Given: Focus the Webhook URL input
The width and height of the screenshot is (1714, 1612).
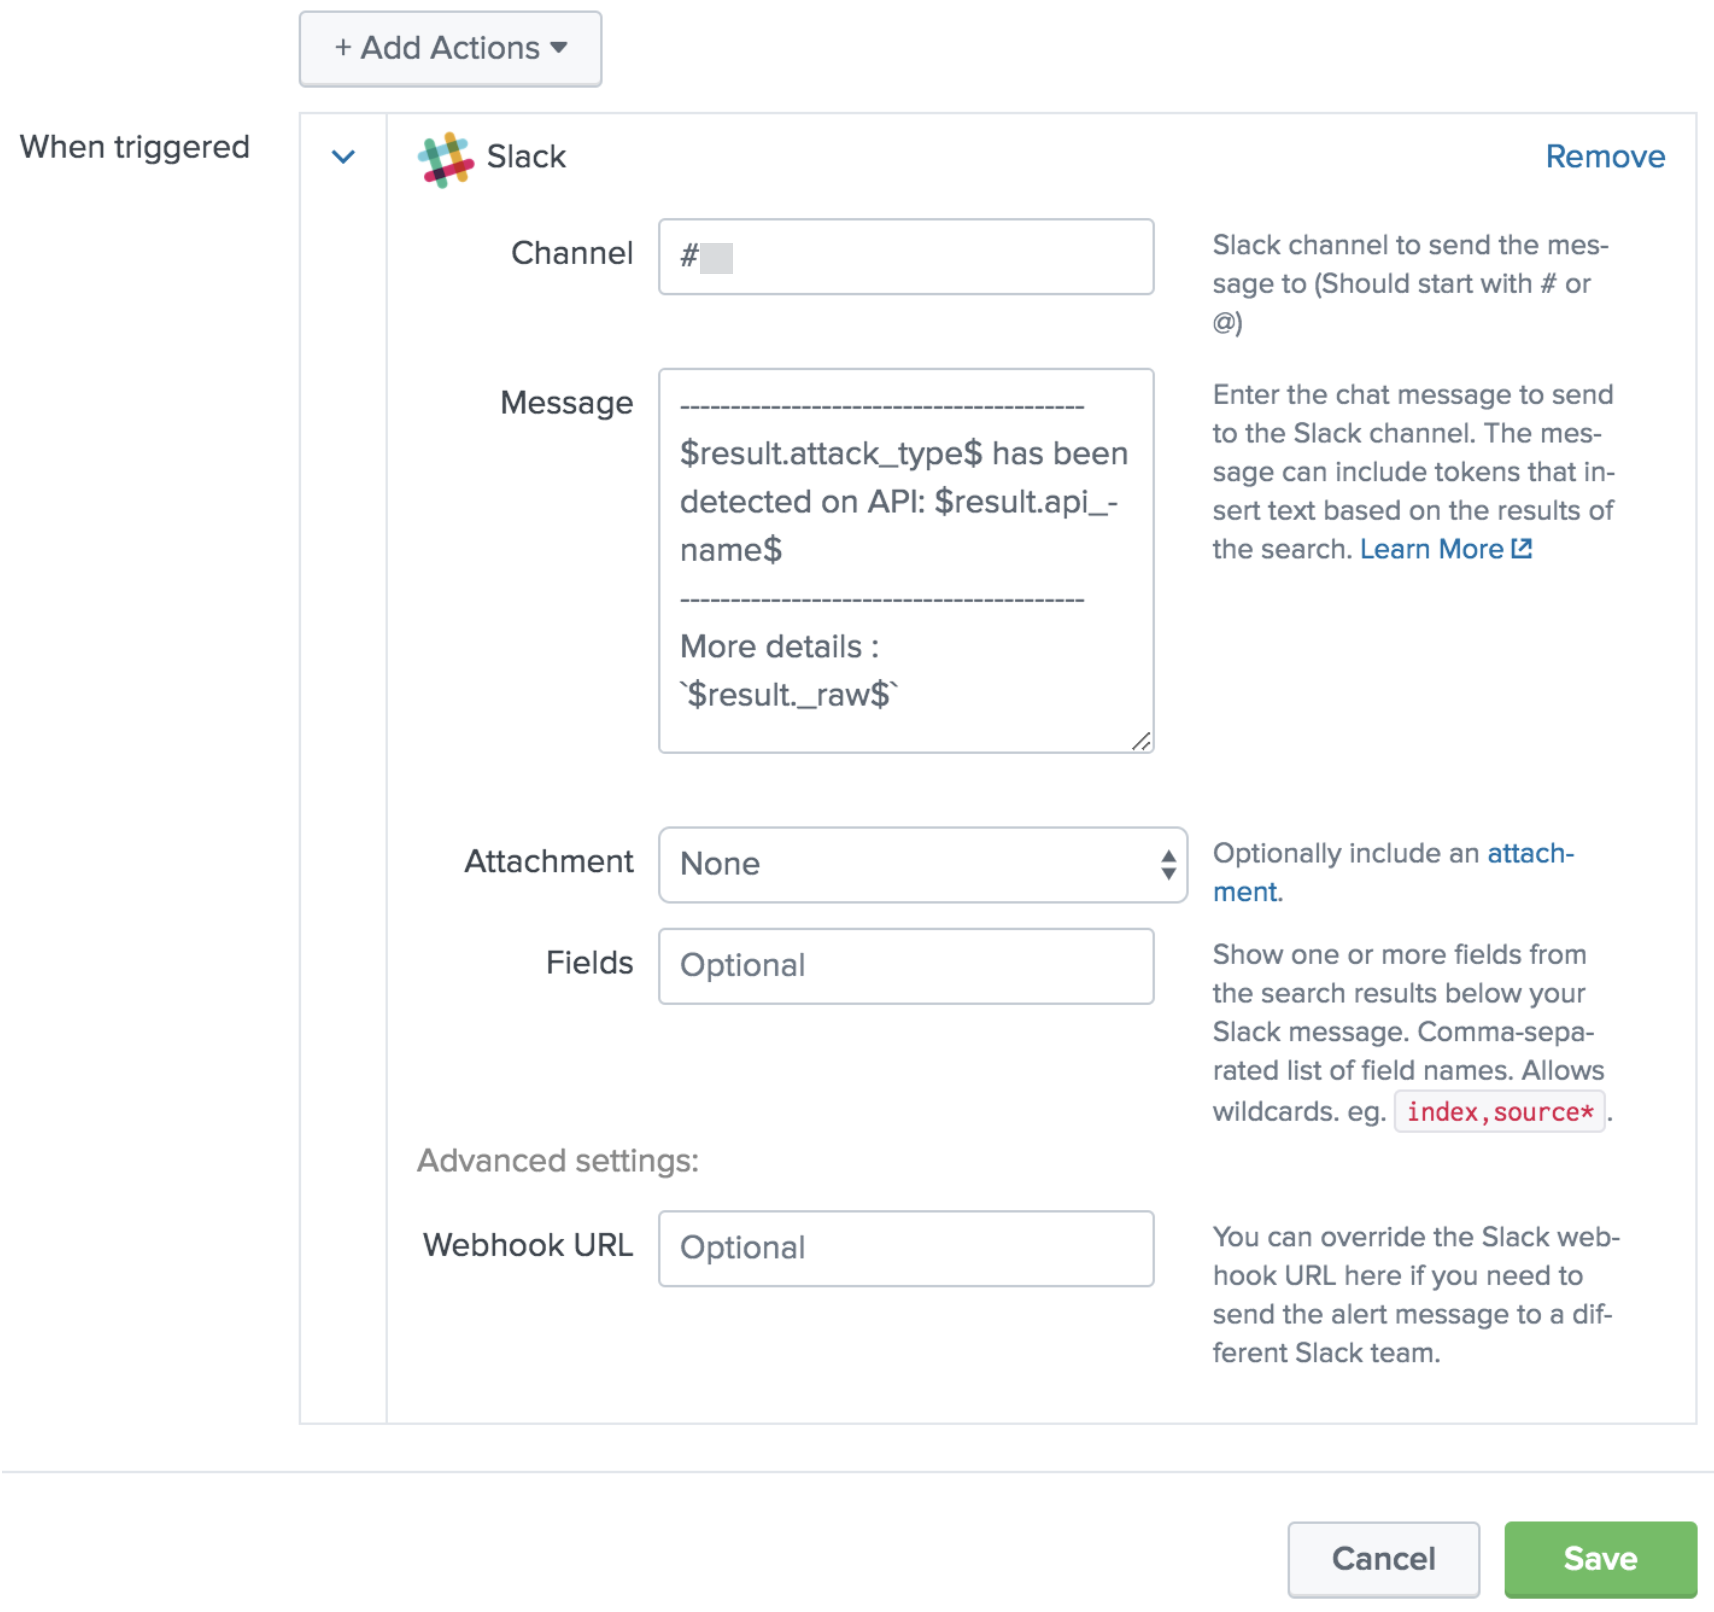Looking at the screenshot, I should pyautogui.click(x=905, y=1248).
